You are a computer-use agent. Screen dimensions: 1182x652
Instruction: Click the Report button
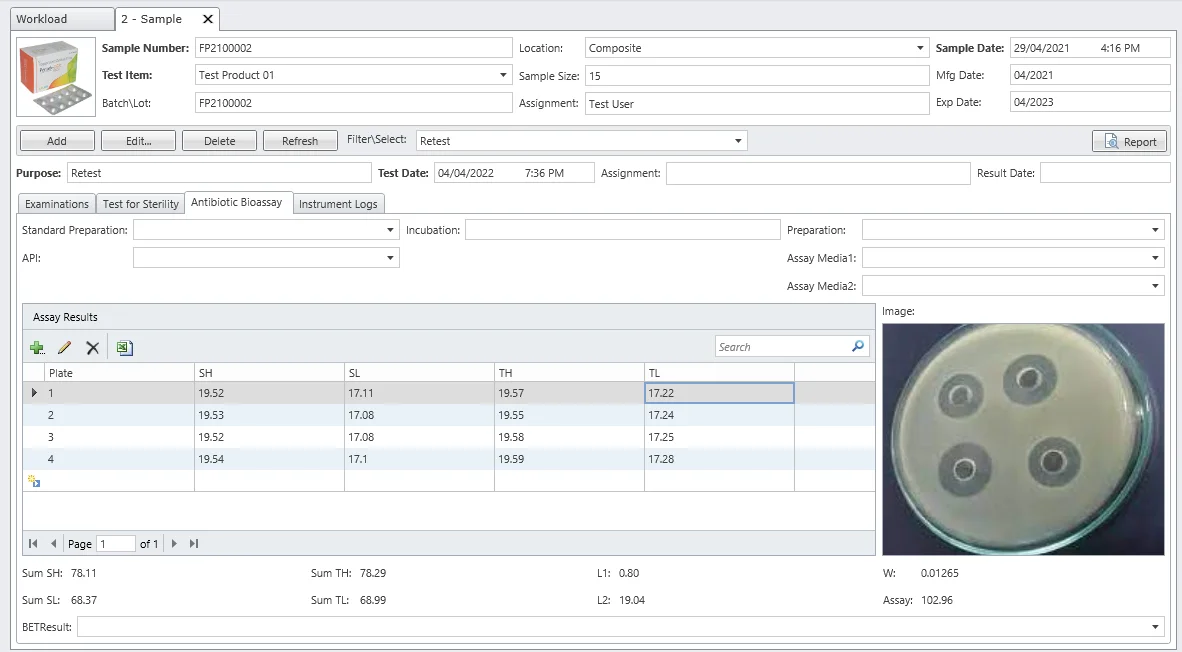pos(1129,142)
